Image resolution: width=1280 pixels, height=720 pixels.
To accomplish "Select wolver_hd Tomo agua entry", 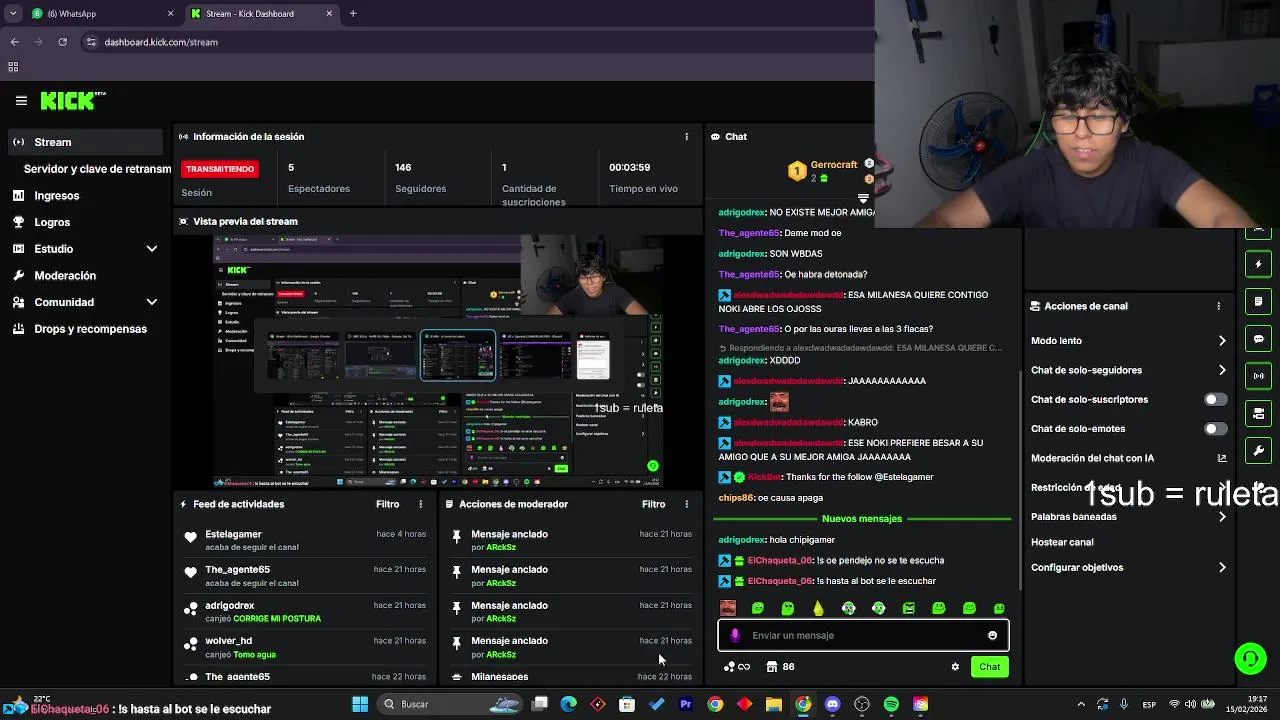I will click(305, 647).
